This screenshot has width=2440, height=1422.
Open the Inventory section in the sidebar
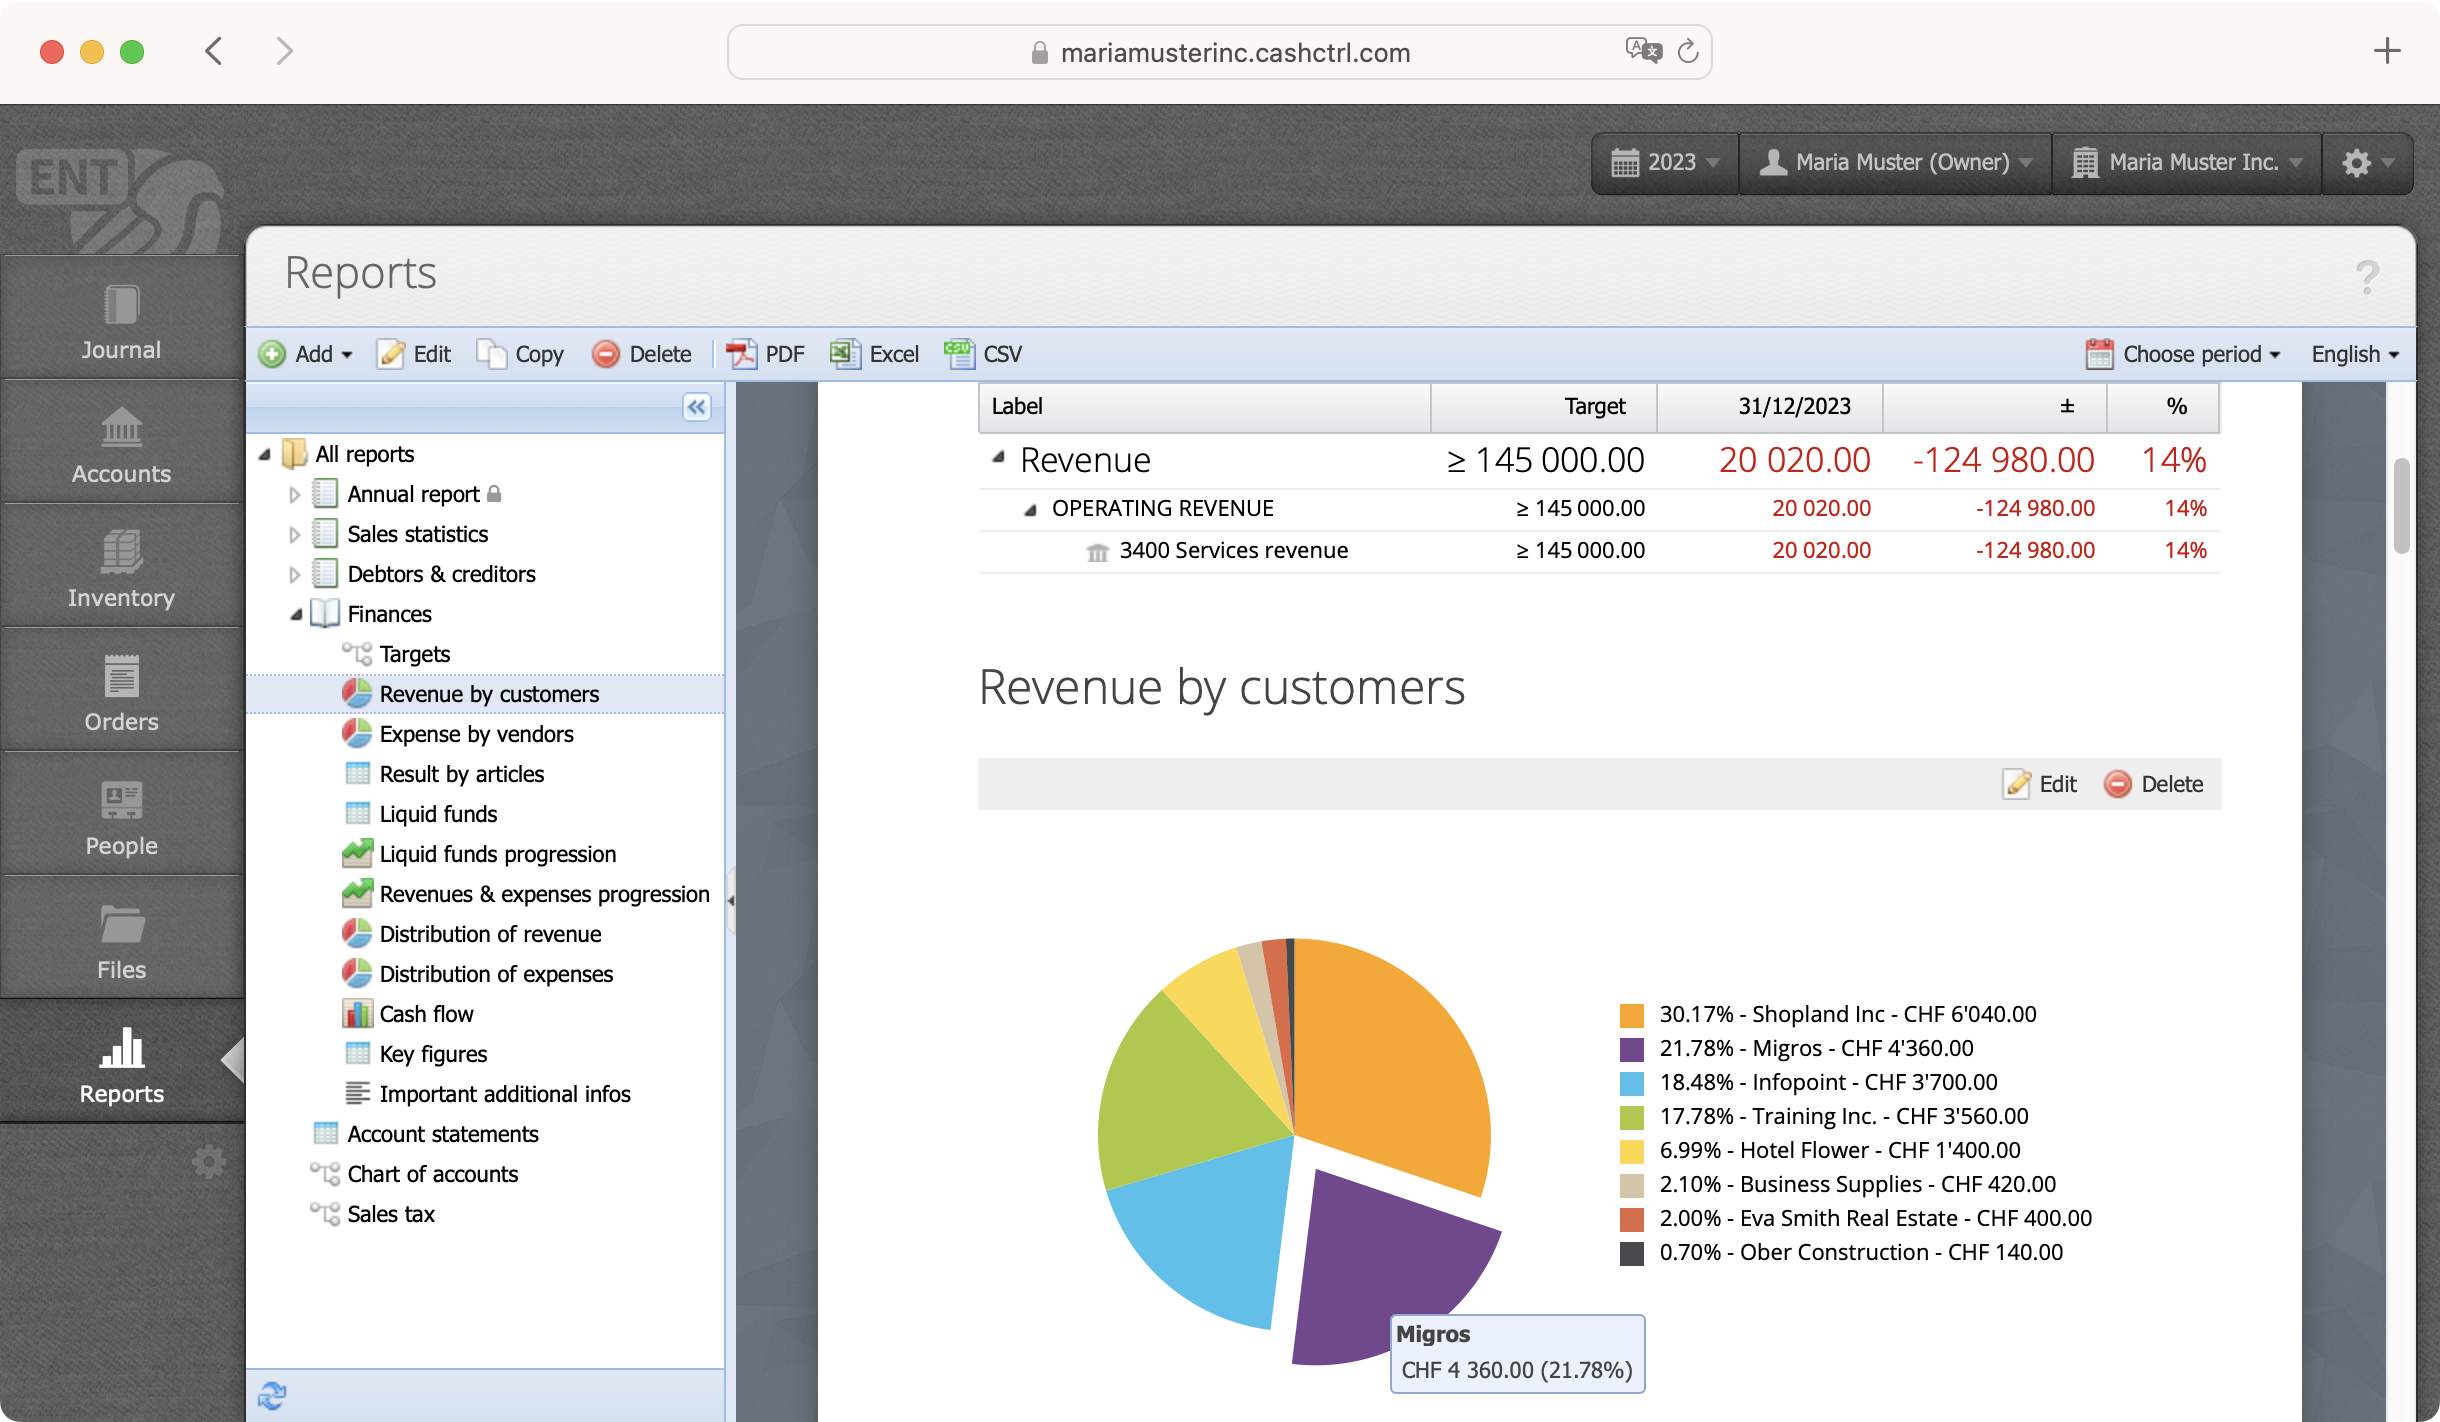pos(121,570)
